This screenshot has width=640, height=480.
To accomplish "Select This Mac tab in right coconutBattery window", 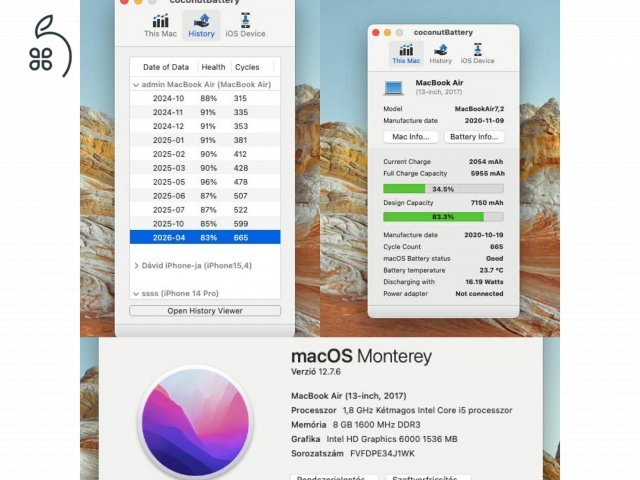I will (x=406, y=53).
